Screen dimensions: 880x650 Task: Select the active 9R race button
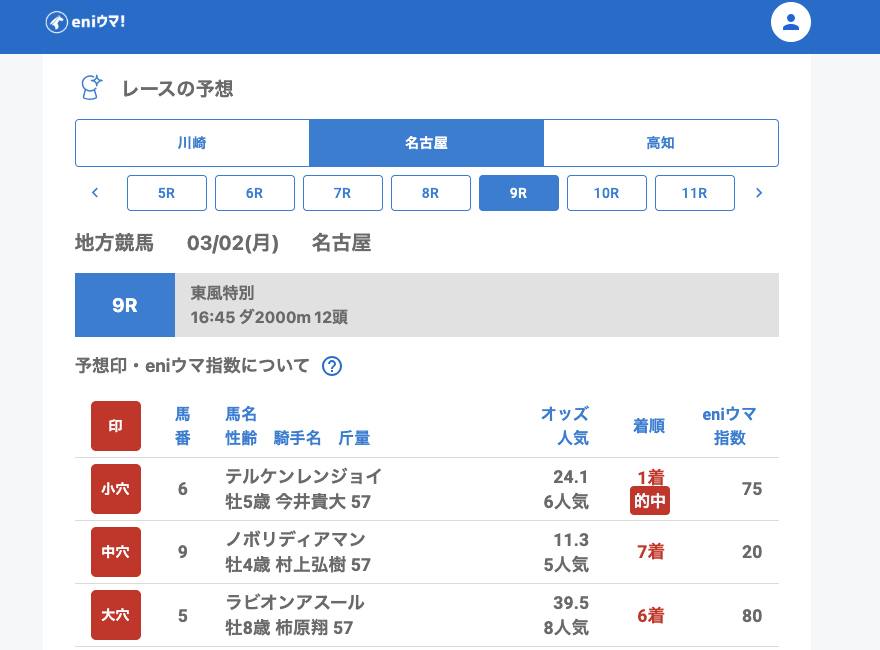coord(519,193)
